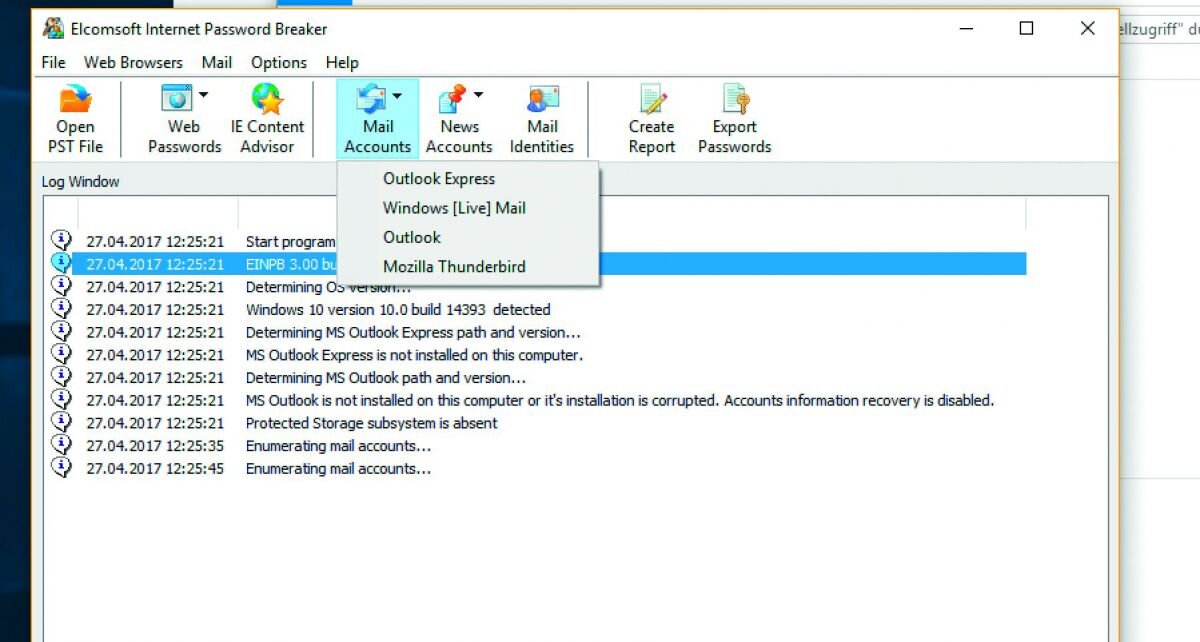Open the IE Content Advisor tool
Screen dimensions: 1200x642
267,119
